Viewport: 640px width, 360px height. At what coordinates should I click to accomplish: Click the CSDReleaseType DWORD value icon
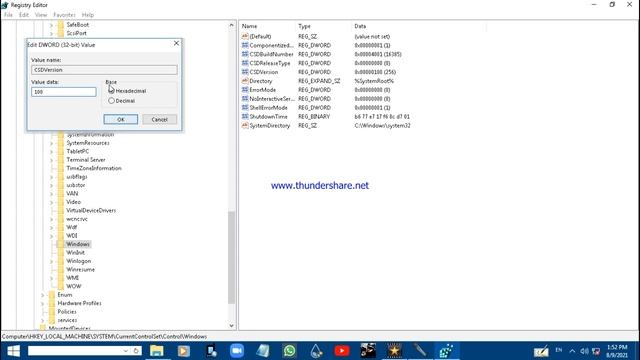click(x=245, y=63)
